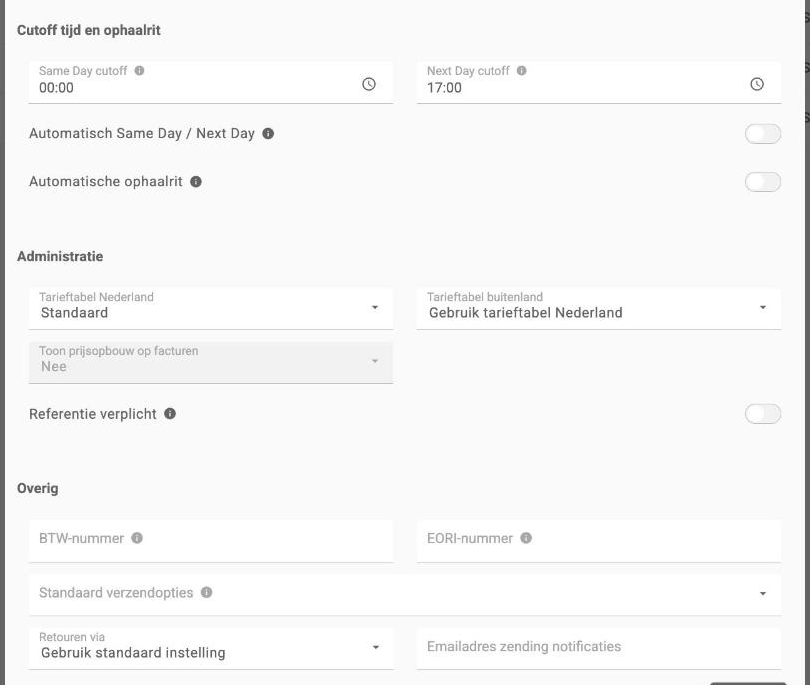Show info for Automatisch Same Day / Next Day

click(x=268, y=134)
